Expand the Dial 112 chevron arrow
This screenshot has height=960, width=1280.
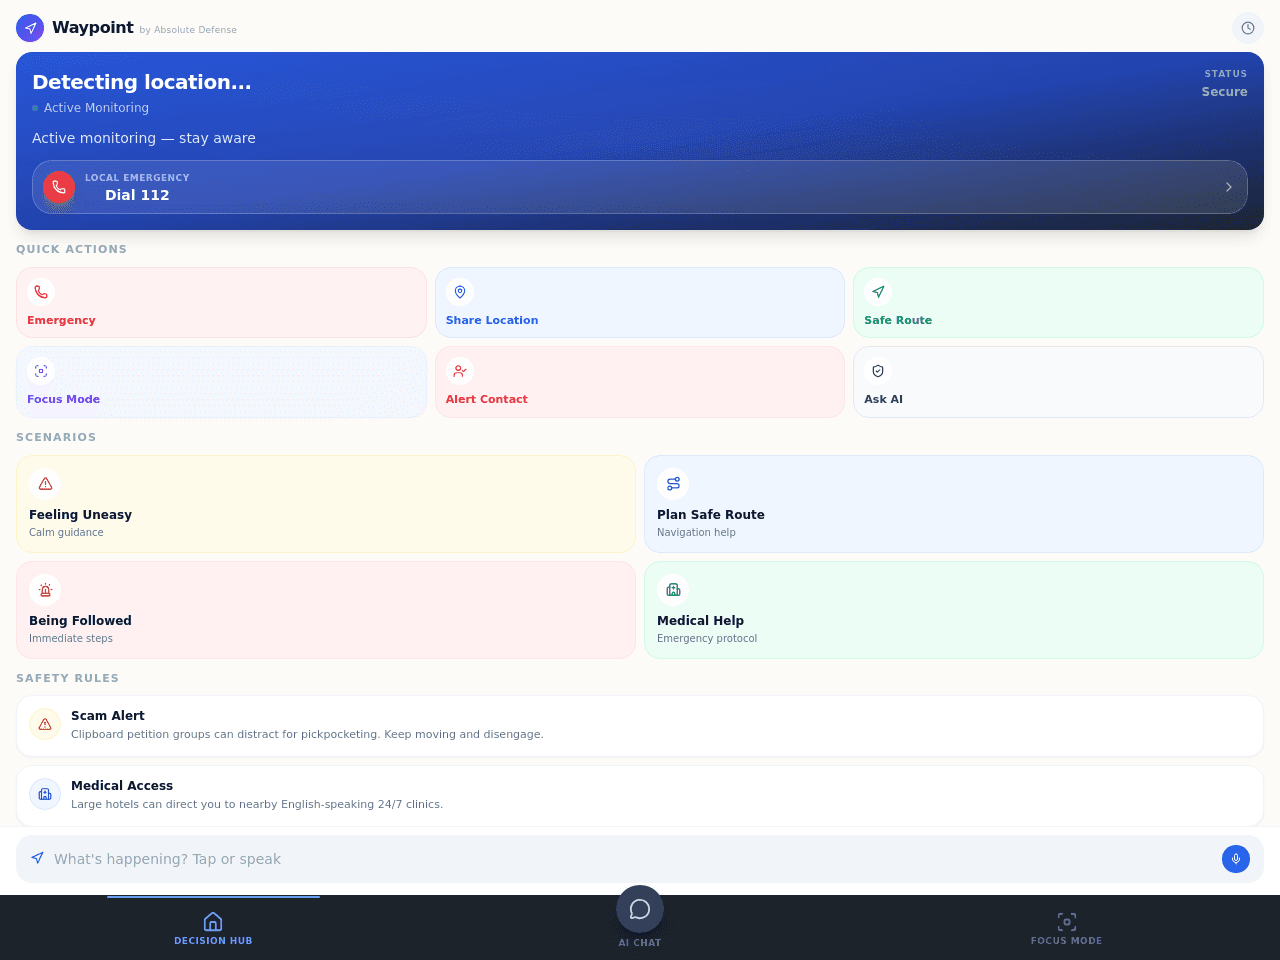click(1229, 187)
